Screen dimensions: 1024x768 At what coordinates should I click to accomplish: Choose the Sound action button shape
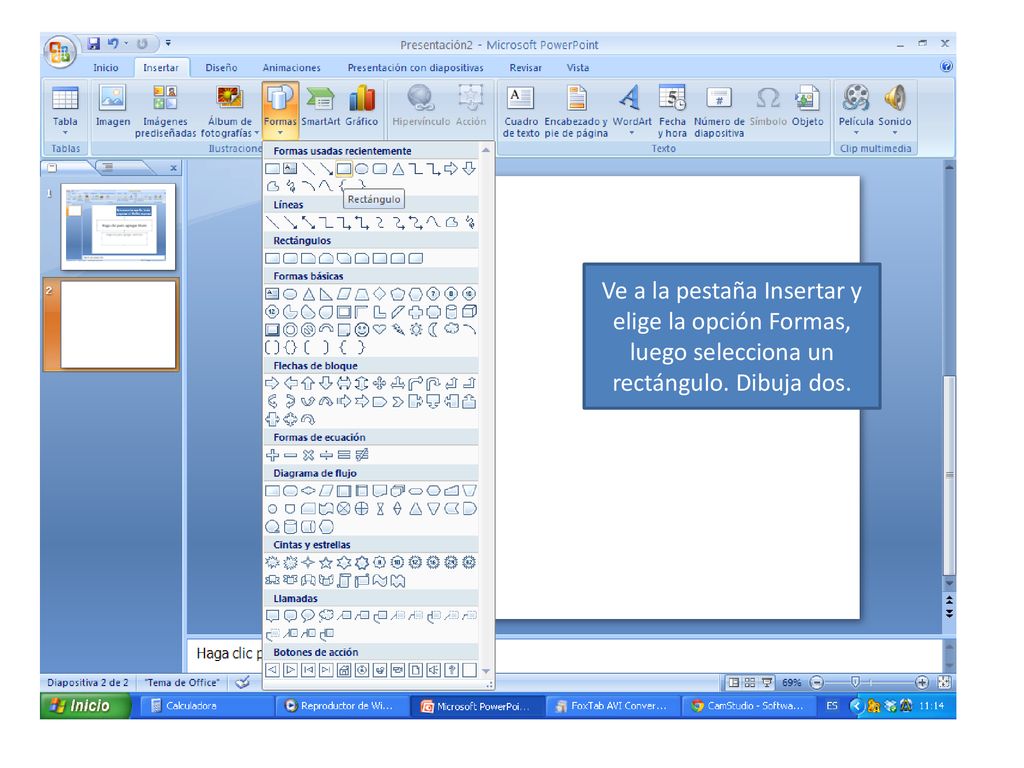[433, 669]
